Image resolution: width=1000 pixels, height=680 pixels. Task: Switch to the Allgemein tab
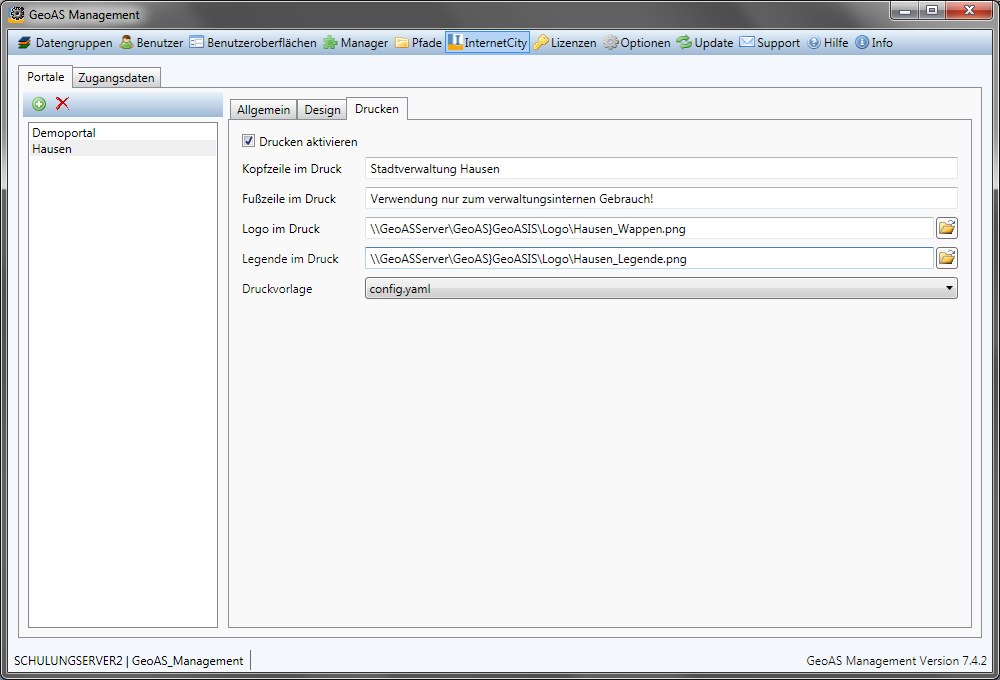[x=263, y=110]
